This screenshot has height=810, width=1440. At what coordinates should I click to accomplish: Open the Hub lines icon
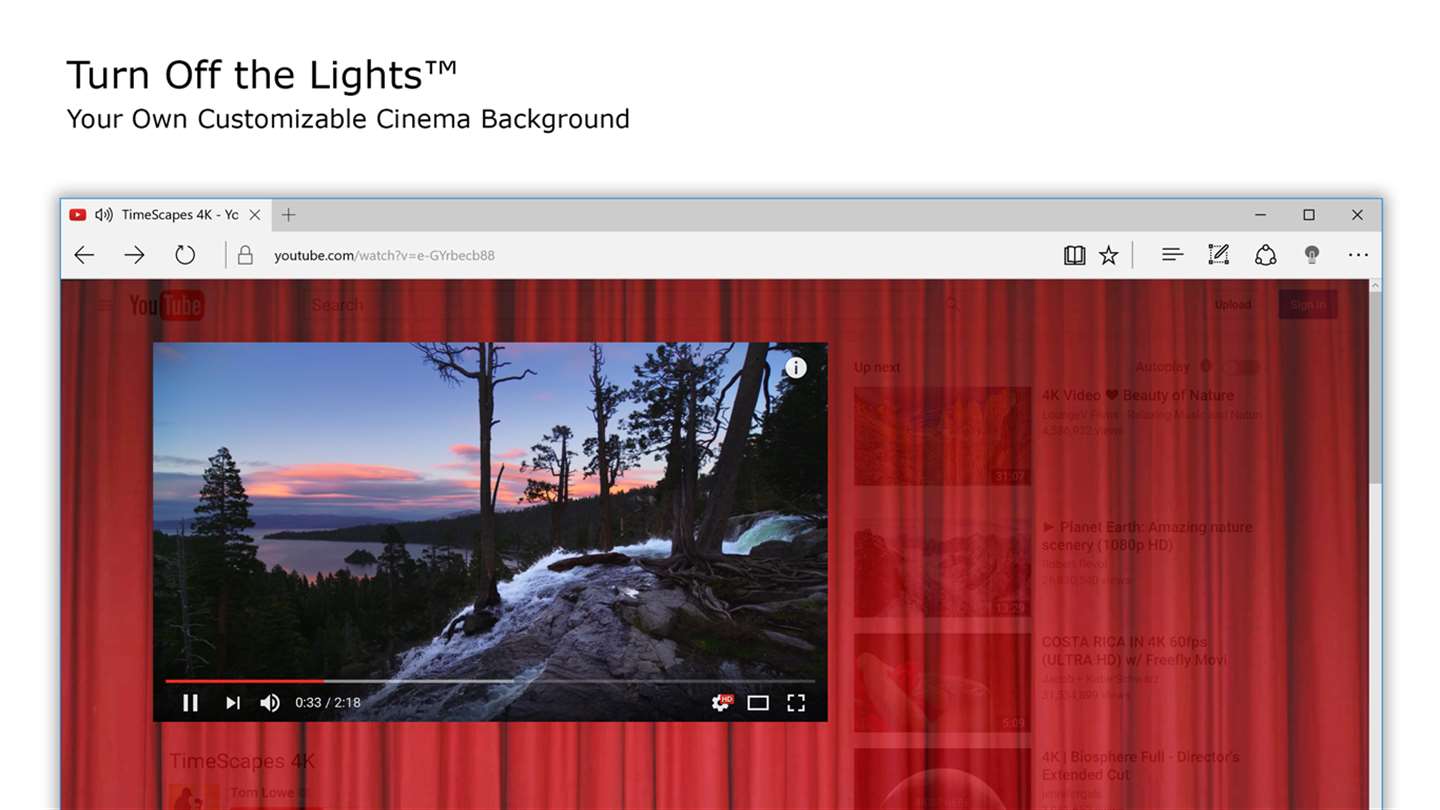[1173, 255]
